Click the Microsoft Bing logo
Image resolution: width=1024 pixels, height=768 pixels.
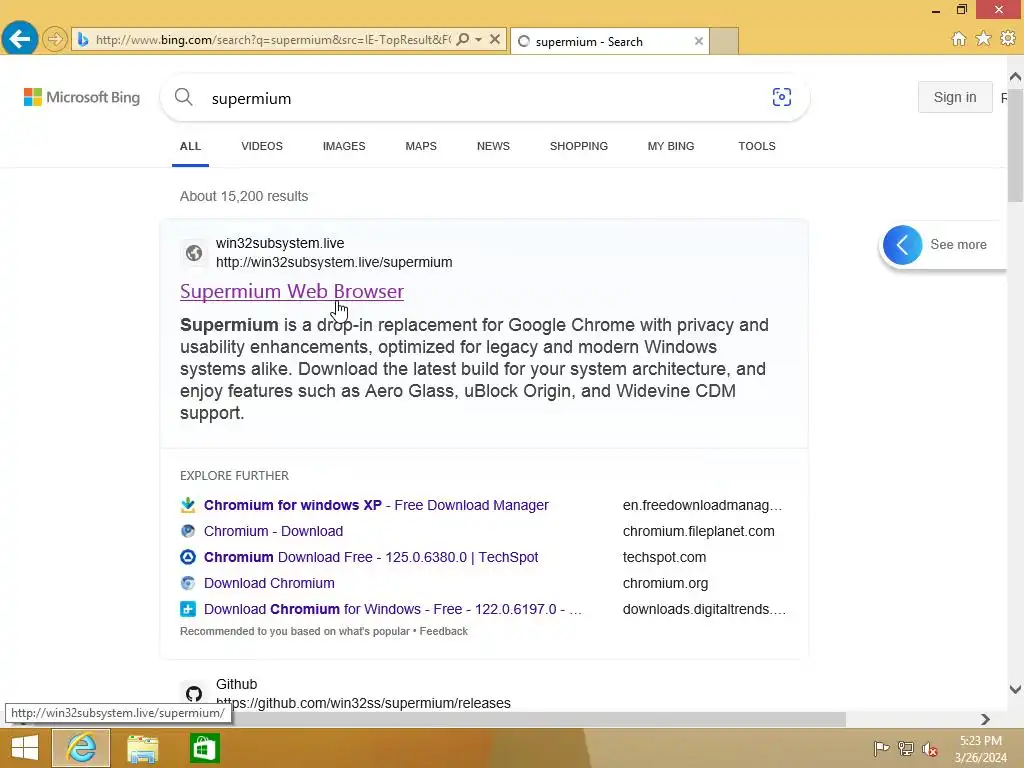tap(82, 97)
